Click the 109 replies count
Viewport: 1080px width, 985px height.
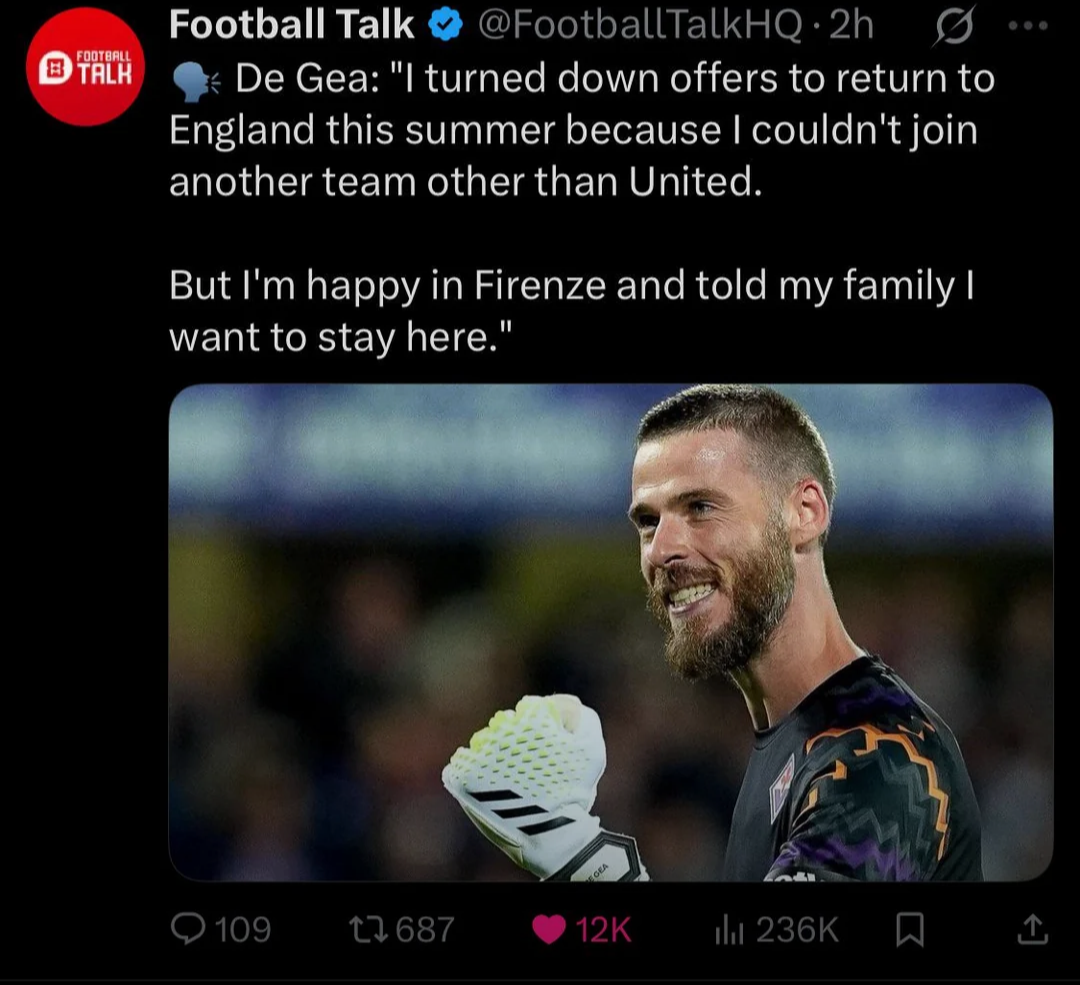point(243,929)
